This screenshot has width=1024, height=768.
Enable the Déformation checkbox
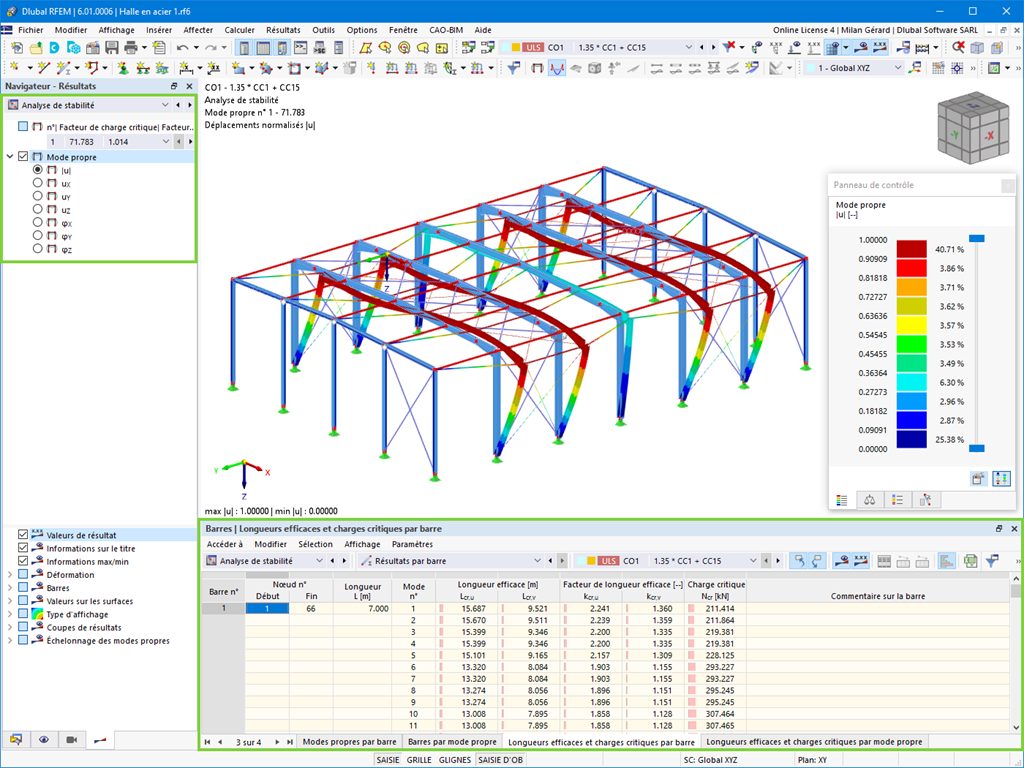pos(24,574)
